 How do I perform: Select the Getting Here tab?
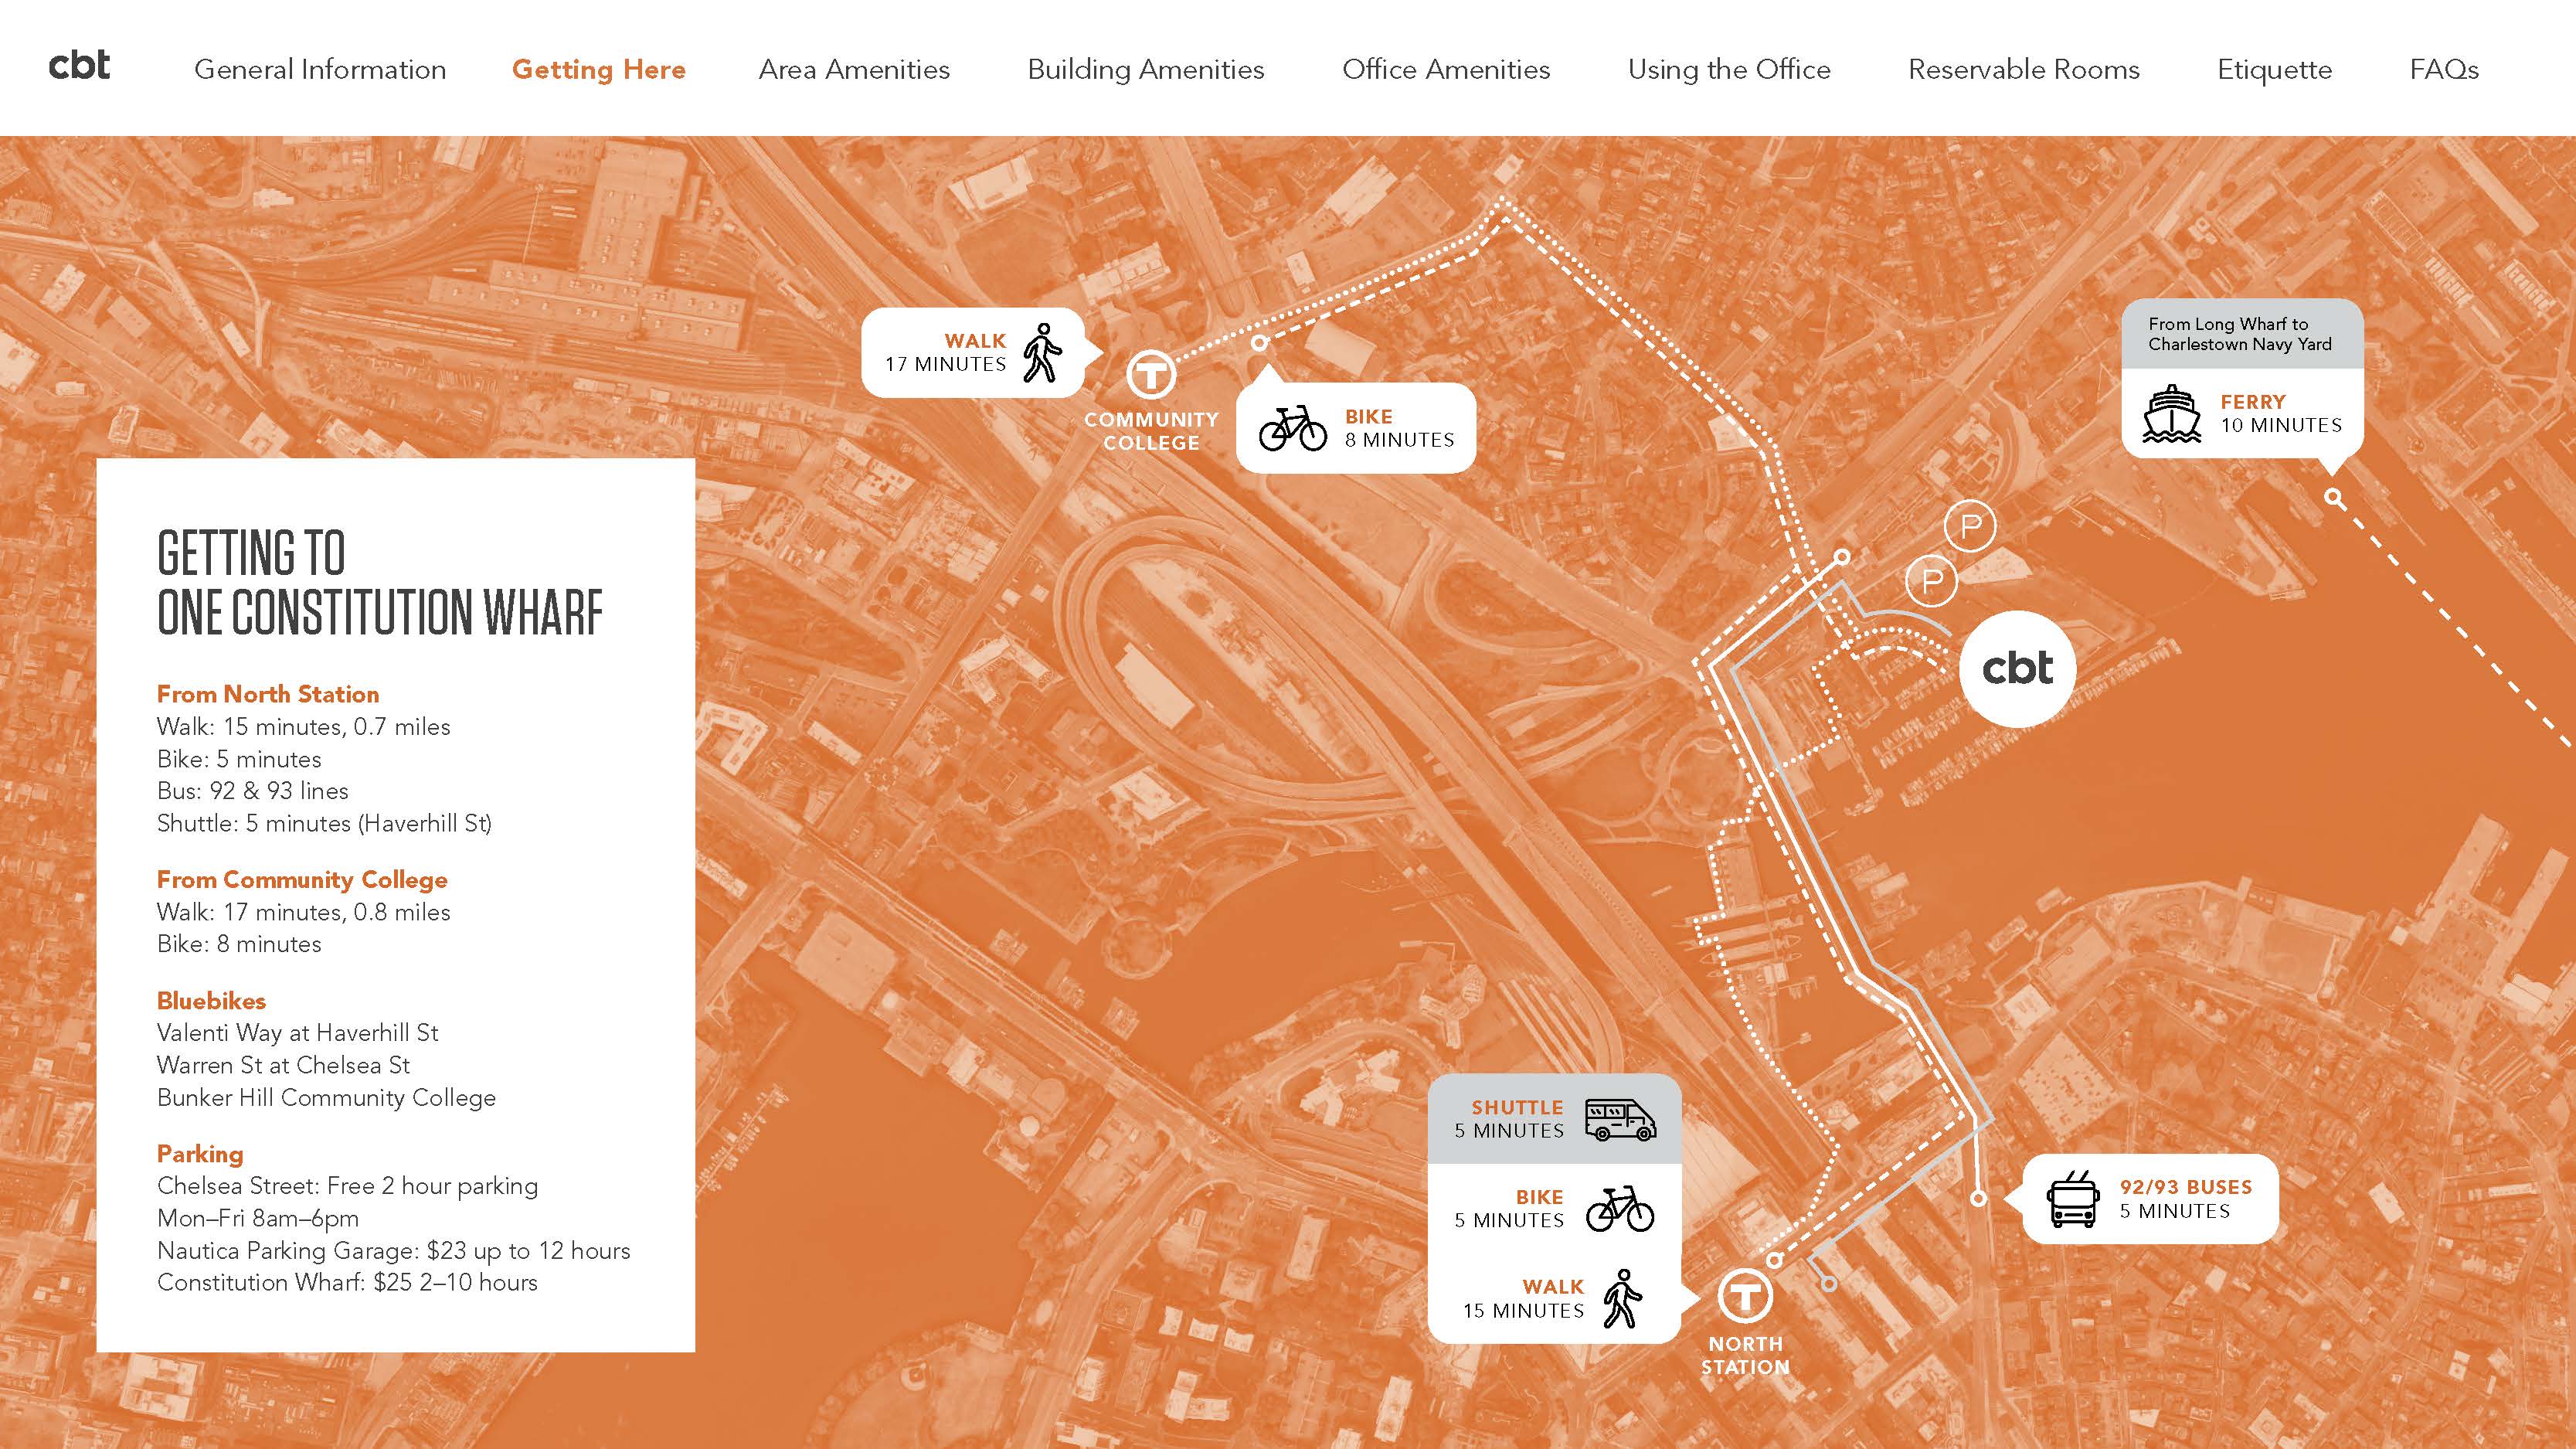599,69
